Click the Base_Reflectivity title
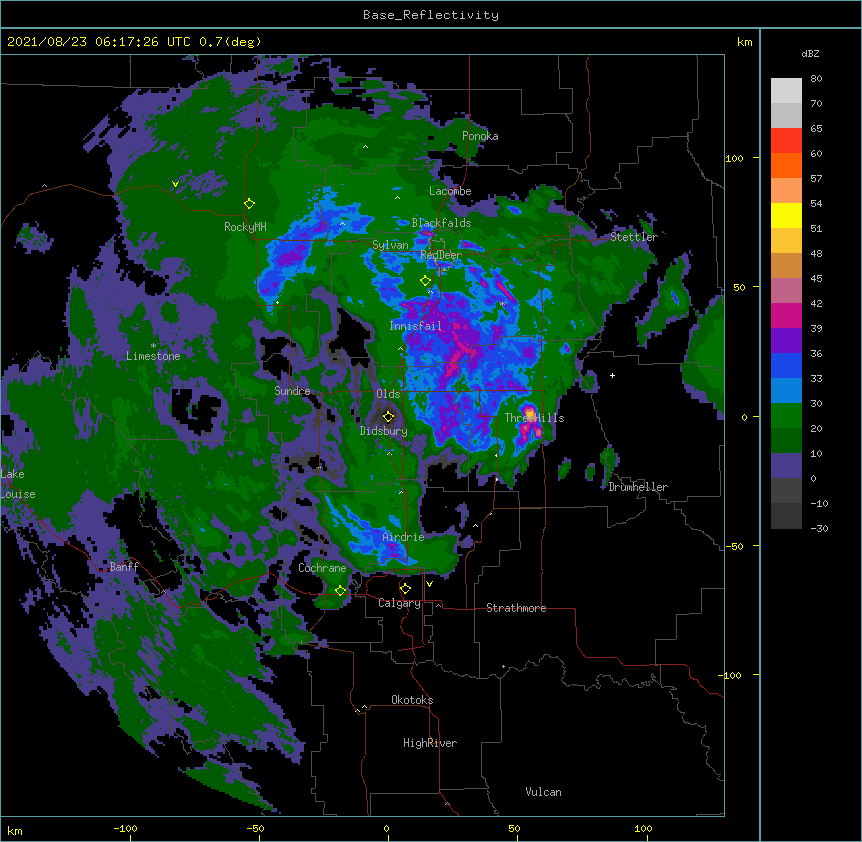The image size is (862, 842). click(x=431, y=15)
